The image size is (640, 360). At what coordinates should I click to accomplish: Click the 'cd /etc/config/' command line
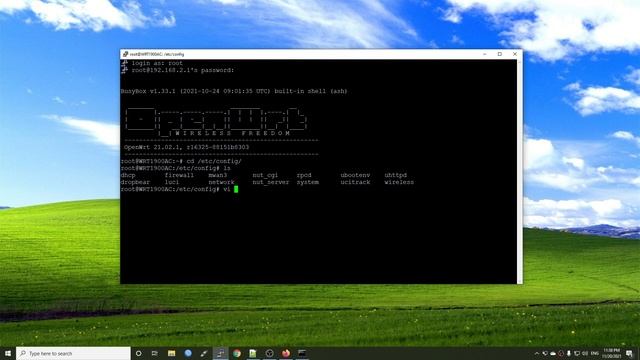tap(181, 161)
